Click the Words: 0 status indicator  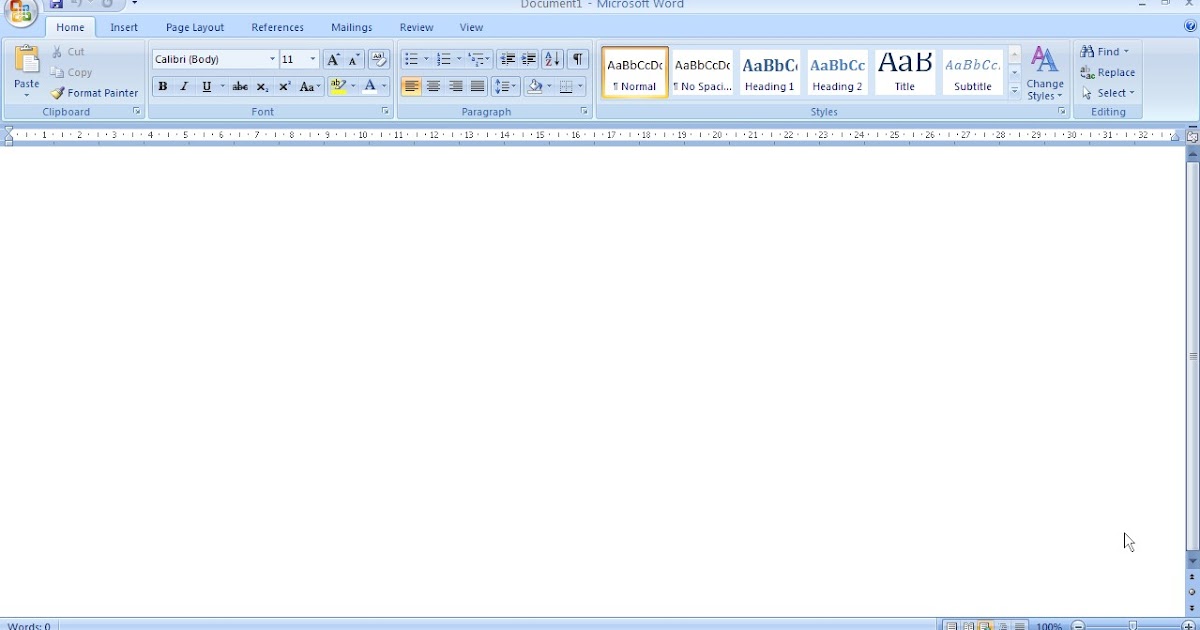(x=29, y=626)
